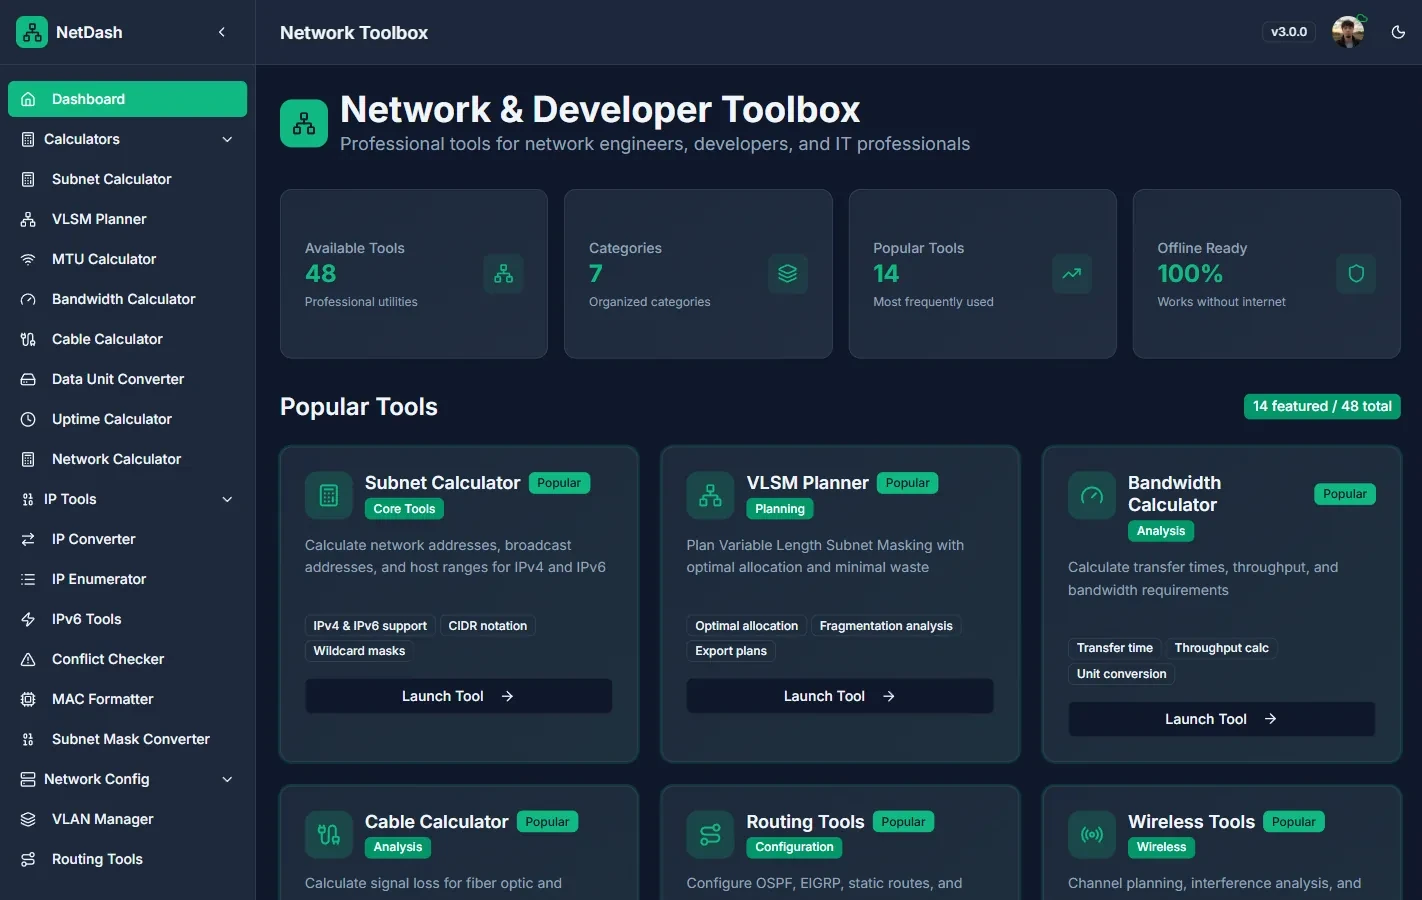Image resolution: width=1422 pixels, height=900 pixels.
Task: Click the Data Unit Converter drive icon
Action: [x=28, y=379]
